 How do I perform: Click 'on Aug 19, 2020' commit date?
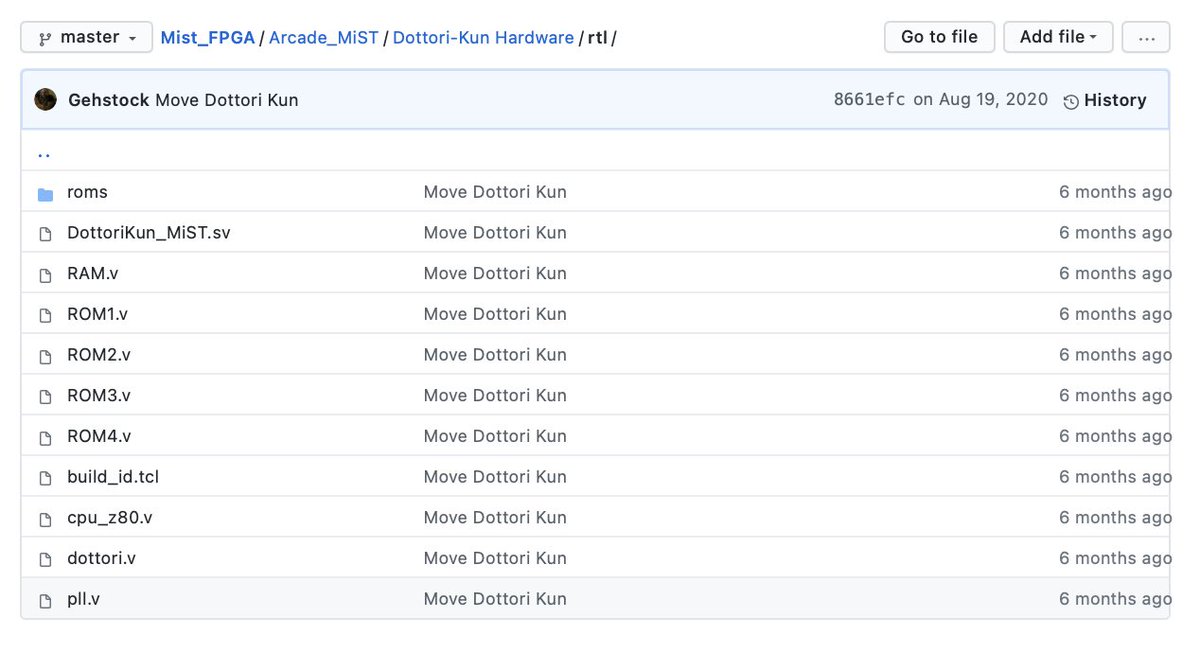click(x=980, y=100)
